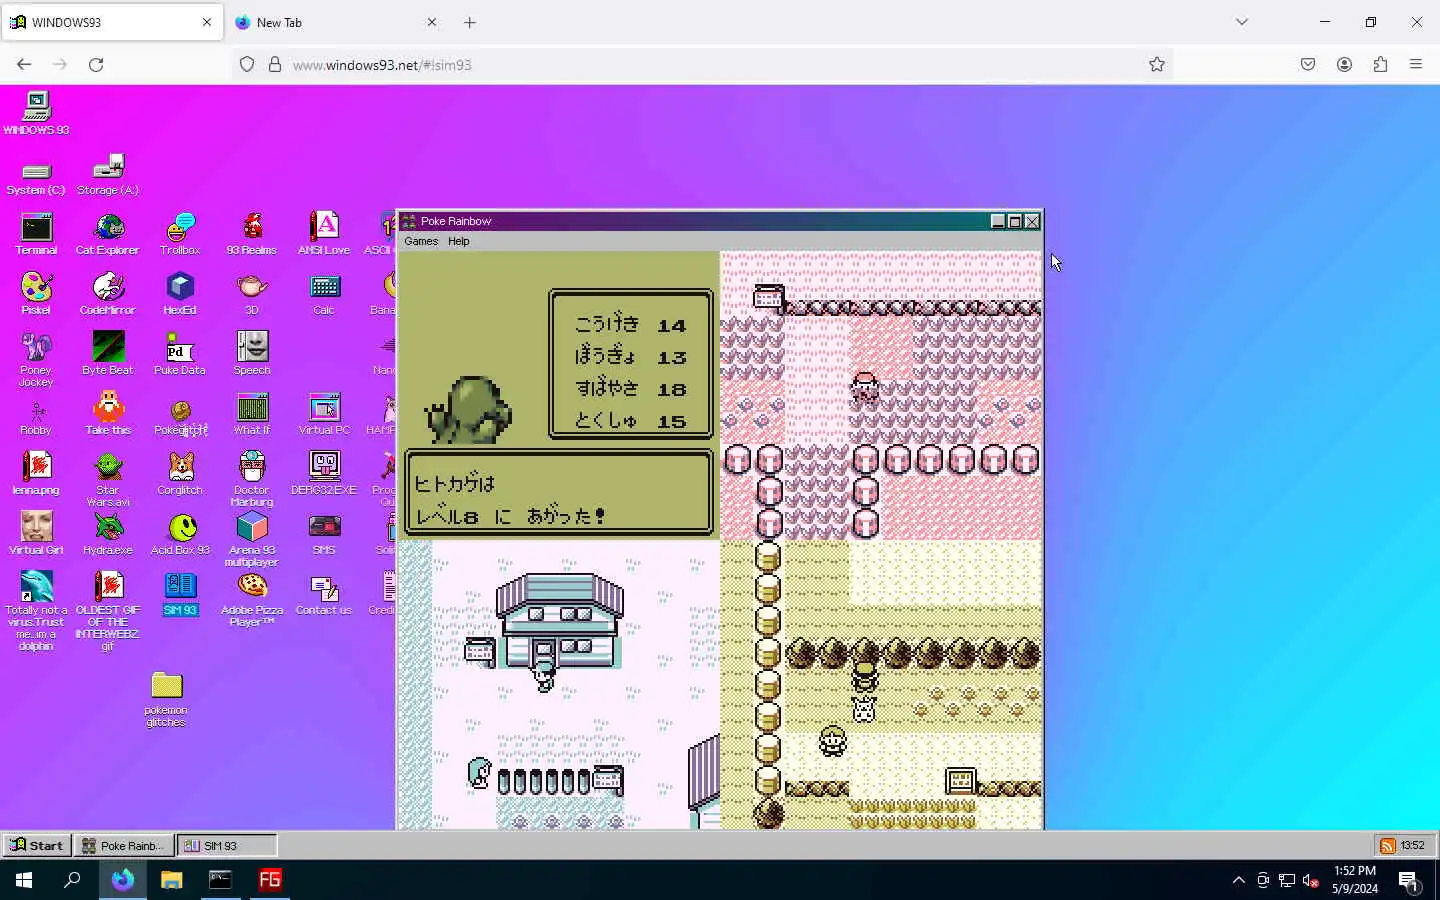The image size is (1440, 900).
Task: Open Virtual PC icon
Action: pyautogui.click(x=324, y=415)
